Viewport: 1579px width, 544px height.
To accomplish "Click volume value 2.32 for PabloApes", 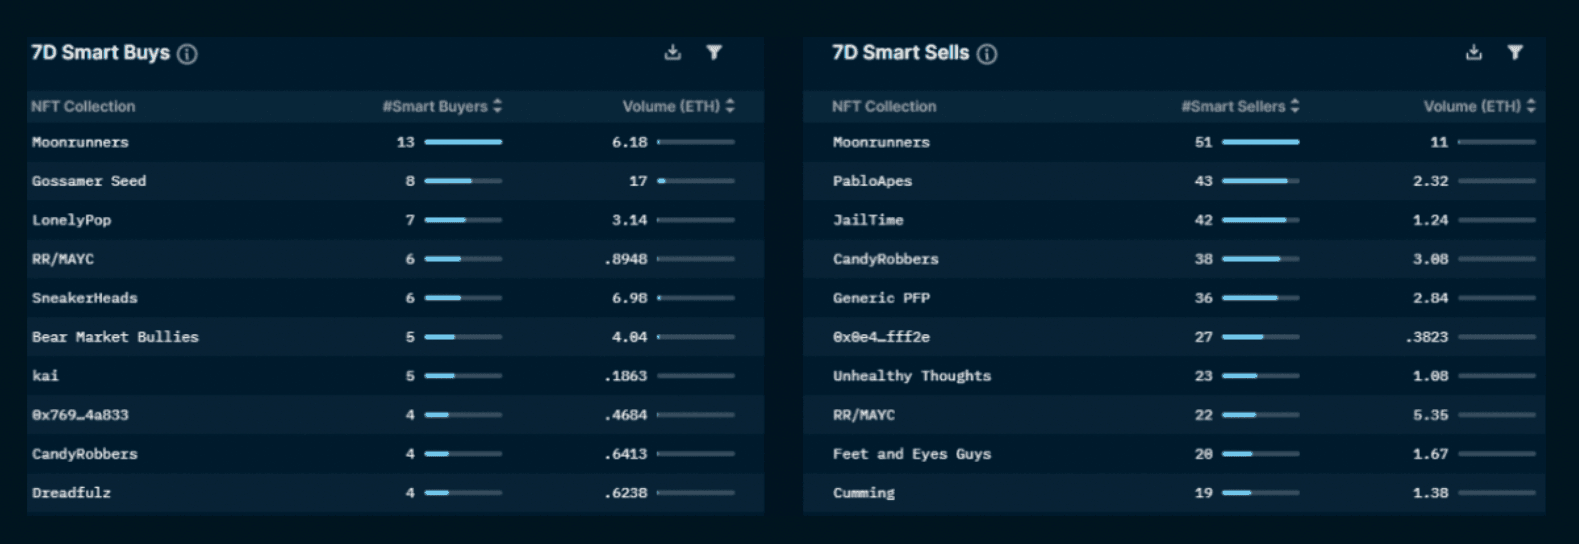I will click(1431, 181).
